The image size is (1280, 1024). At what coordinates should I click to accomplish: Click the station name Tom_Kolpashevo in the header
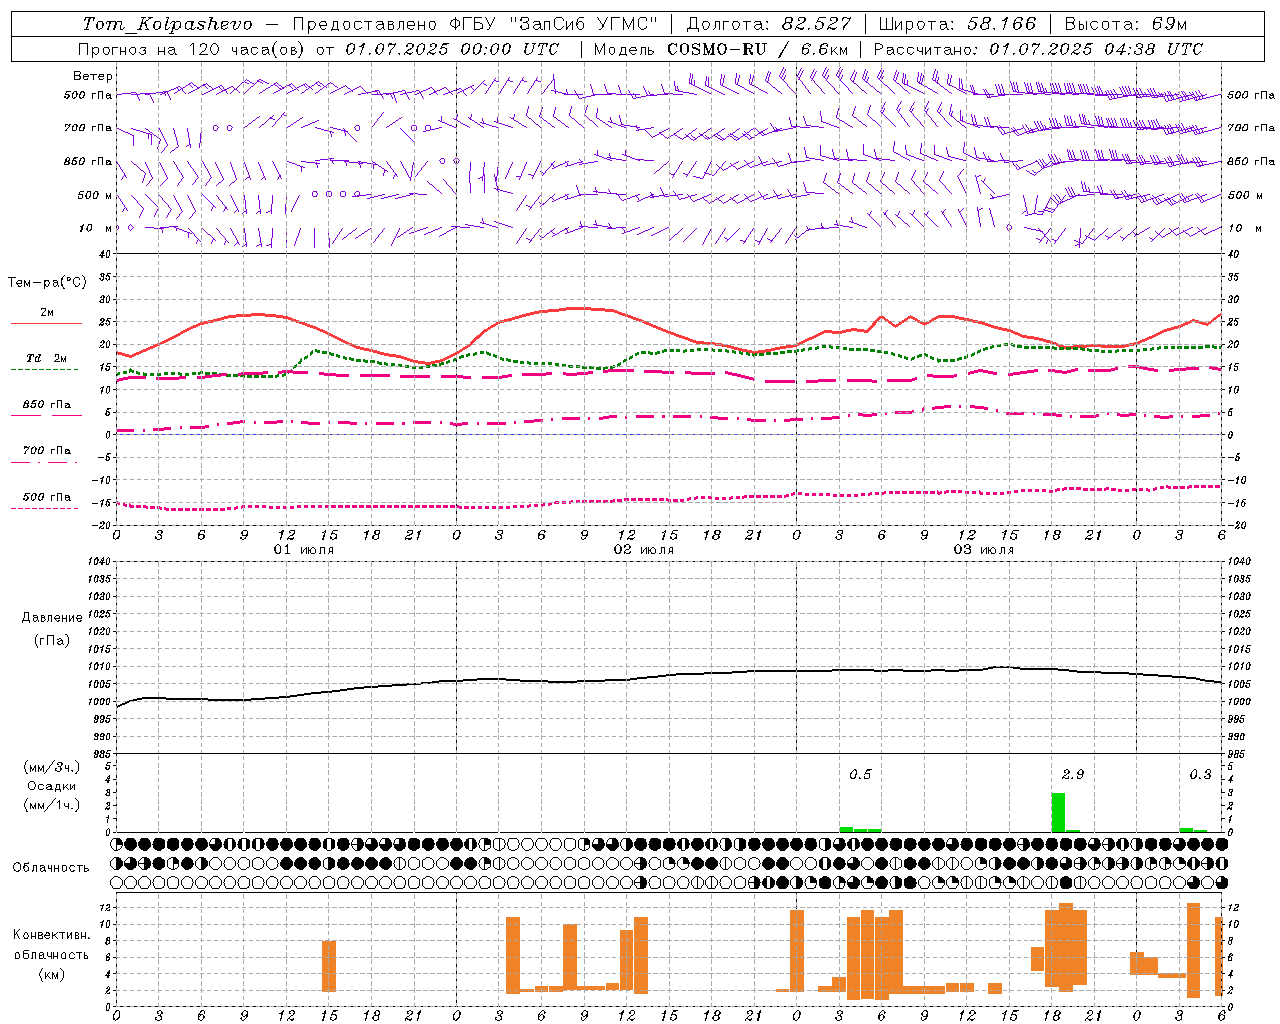click(167, 24)
